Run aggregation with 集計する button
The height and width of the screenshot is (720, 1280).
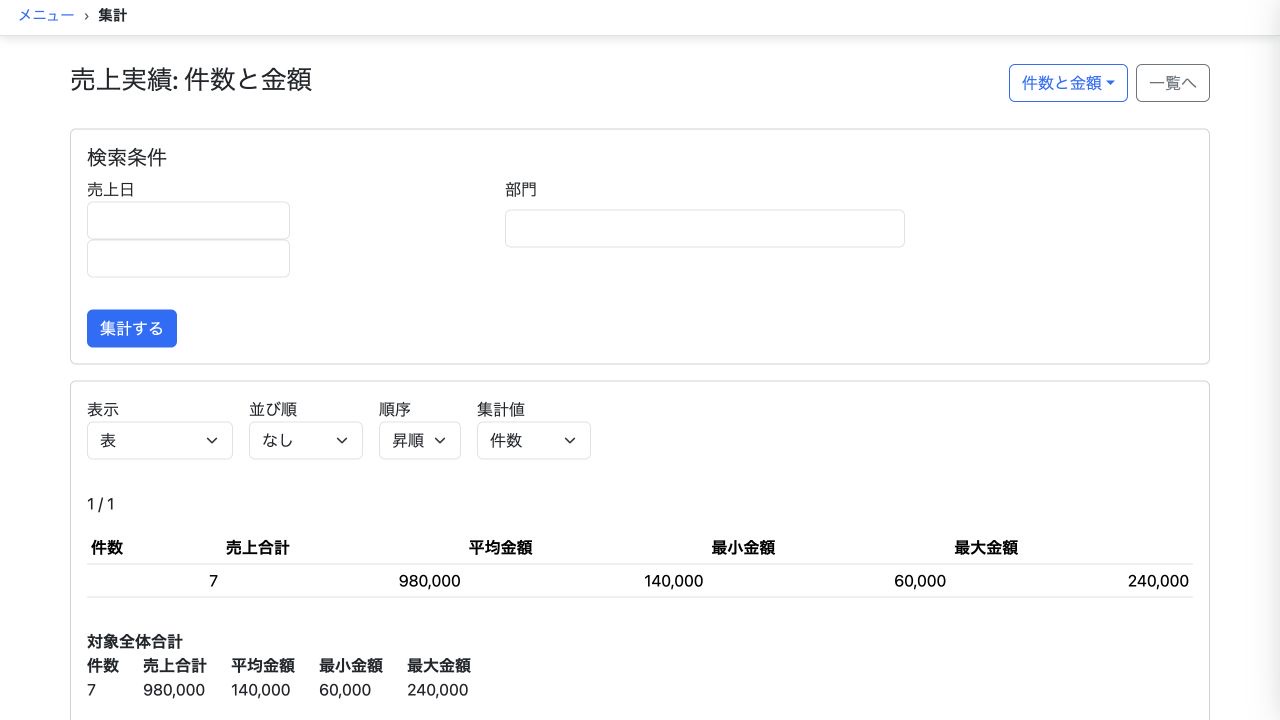[x=132, y=328]
